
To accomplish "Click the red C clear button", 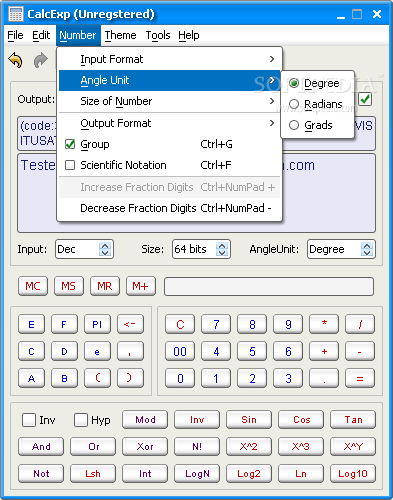I will 180,324.
